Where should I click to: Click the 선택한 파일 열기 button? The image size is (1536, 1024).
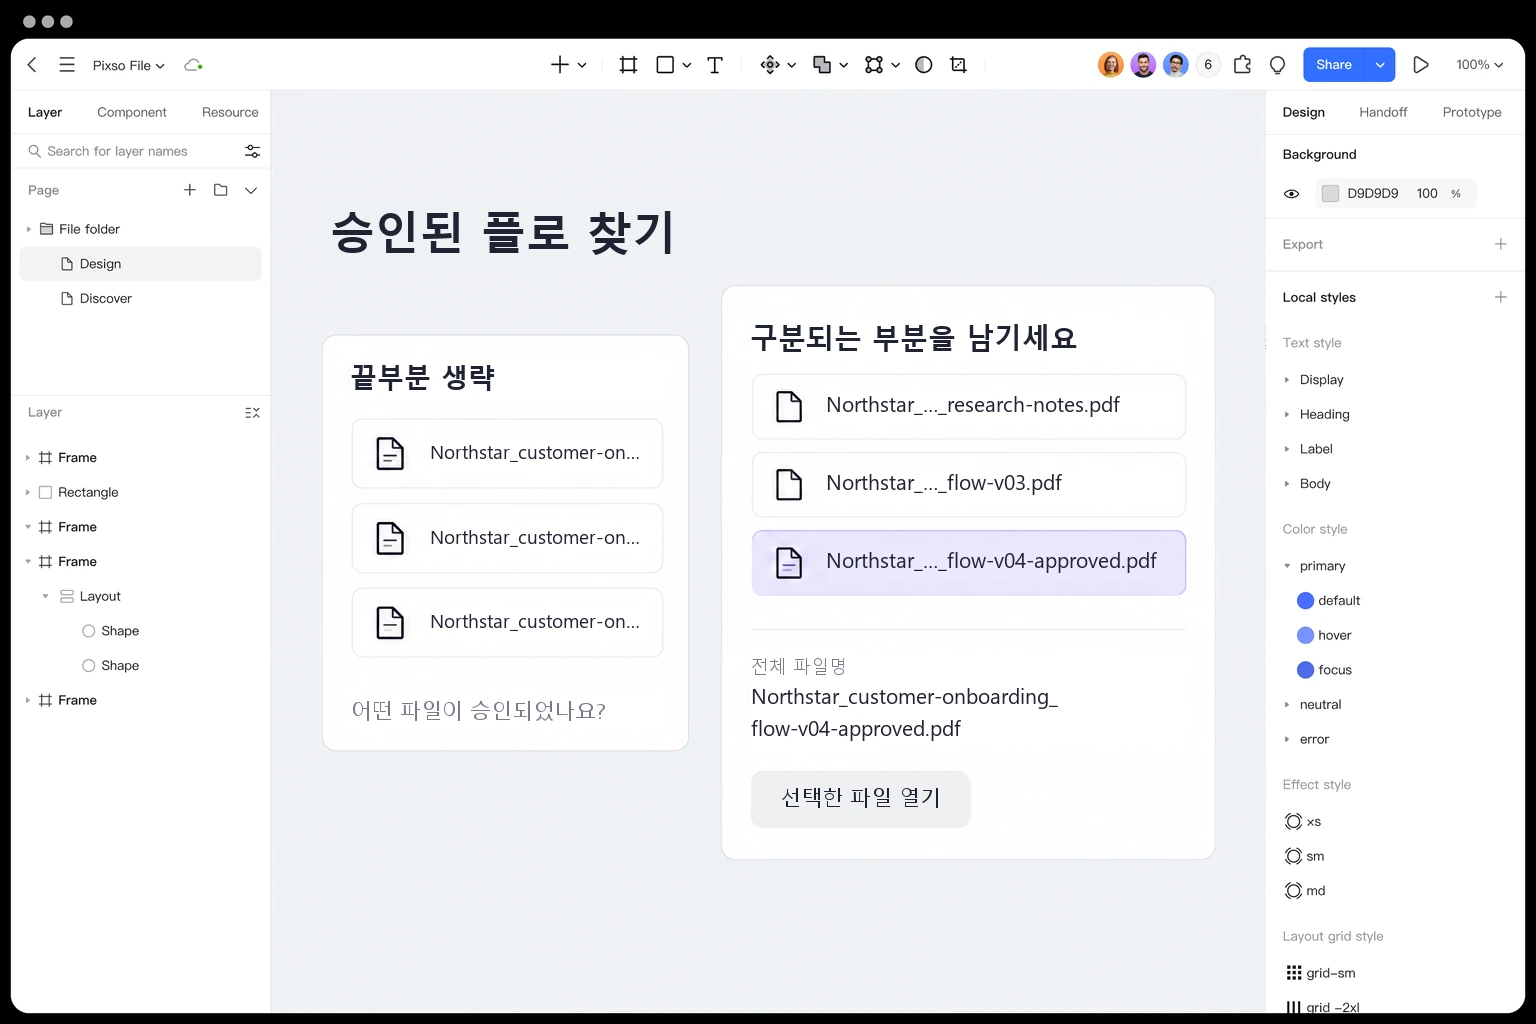tap(861, 799)
